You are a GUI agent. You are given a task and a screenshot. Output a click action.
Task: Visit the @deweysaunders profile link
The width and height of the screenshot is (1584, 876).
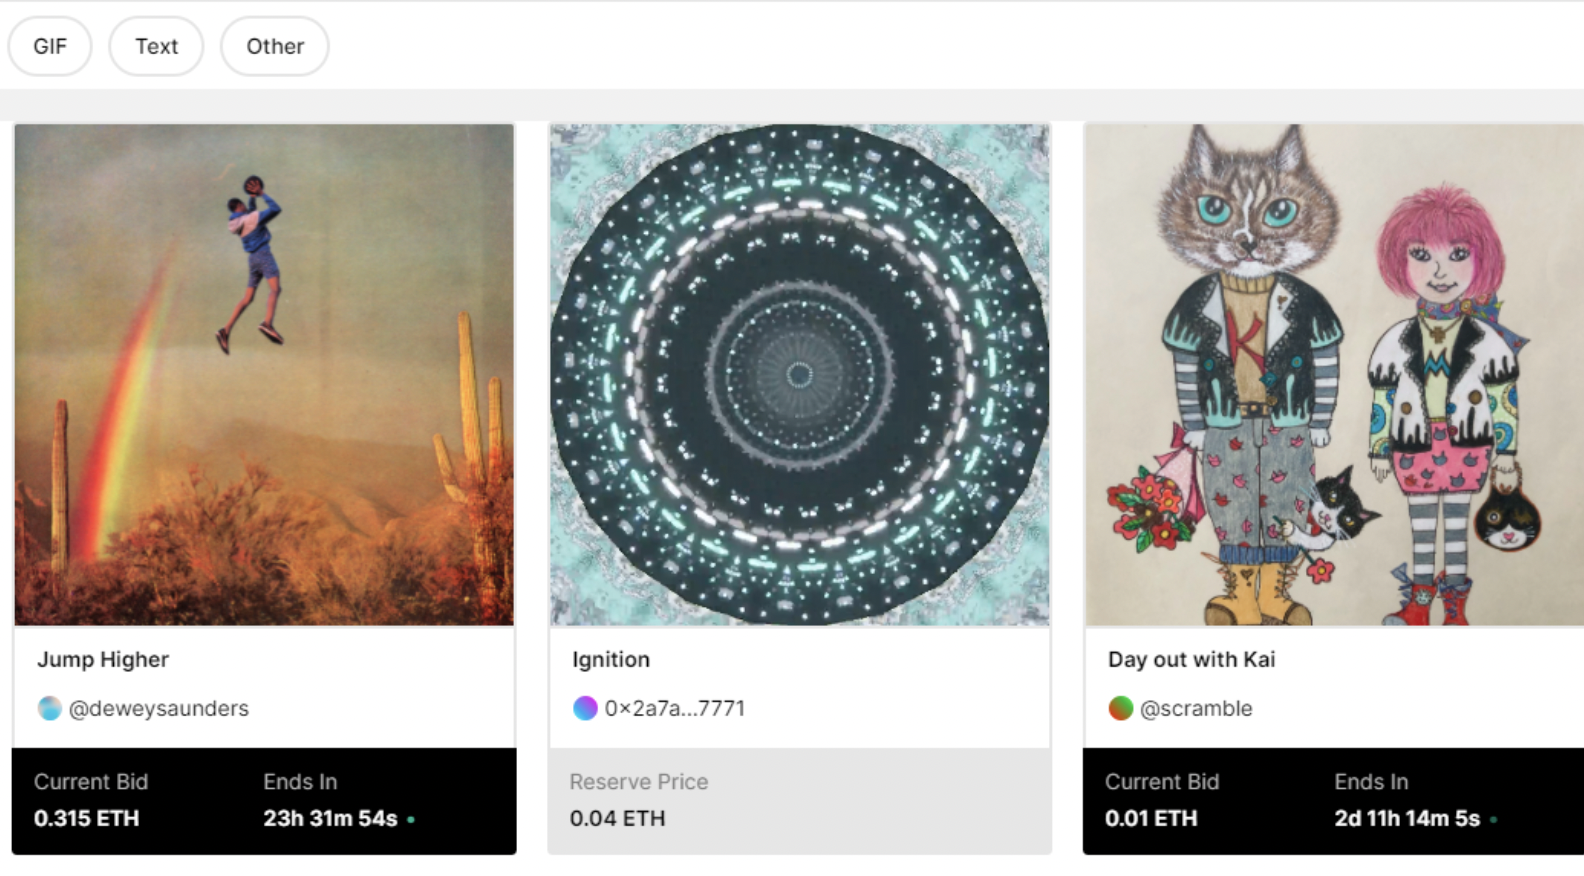pos(158,709)
